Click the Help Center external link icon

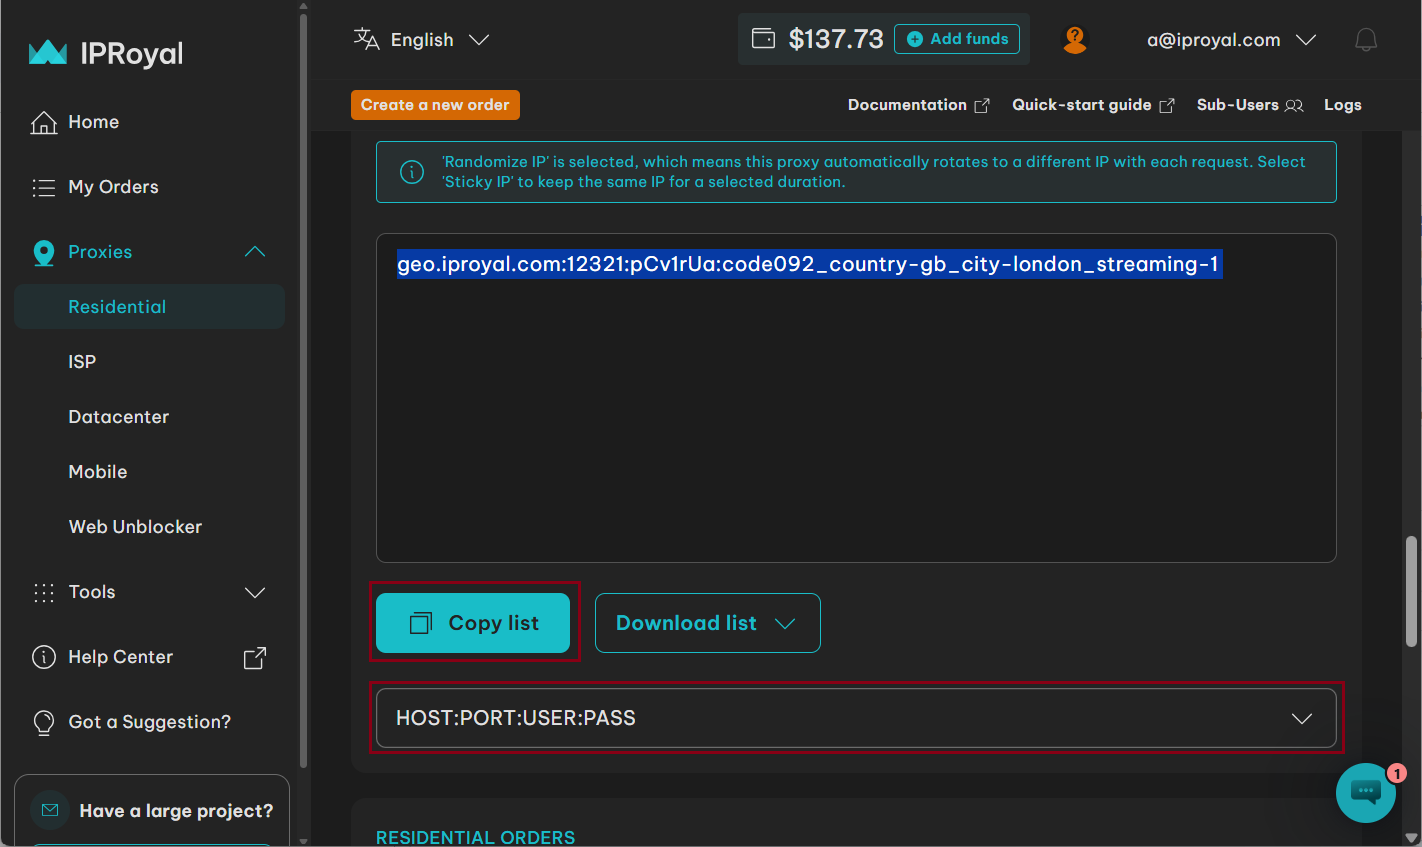(x=255, y=657)
